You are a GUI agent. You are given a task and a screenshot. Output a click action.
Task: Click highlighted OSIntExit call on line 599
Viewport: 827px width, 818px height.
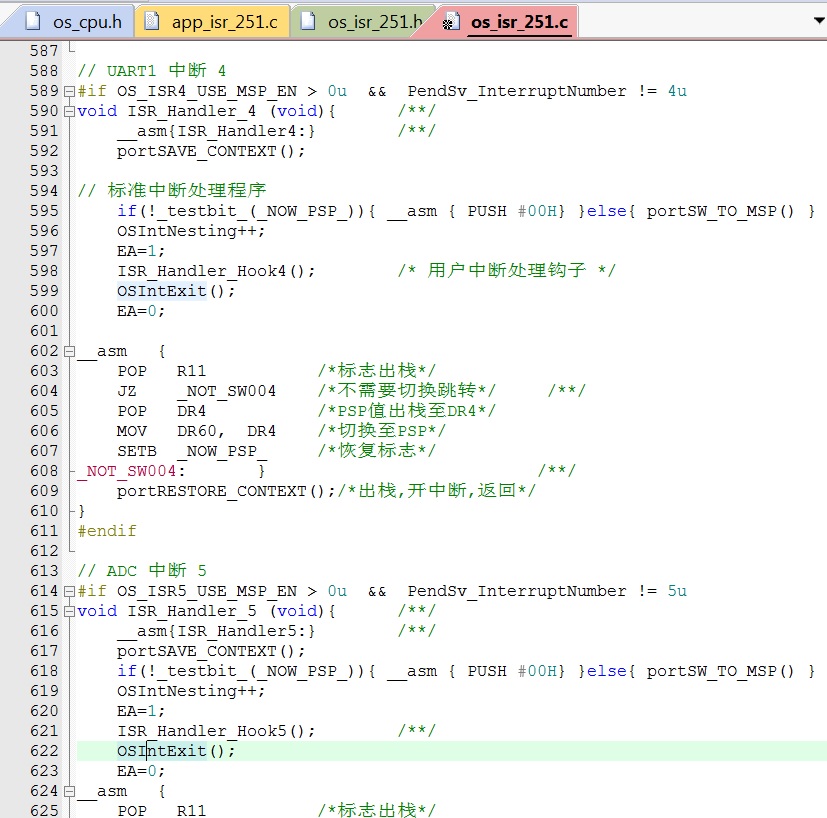(161, 291)
